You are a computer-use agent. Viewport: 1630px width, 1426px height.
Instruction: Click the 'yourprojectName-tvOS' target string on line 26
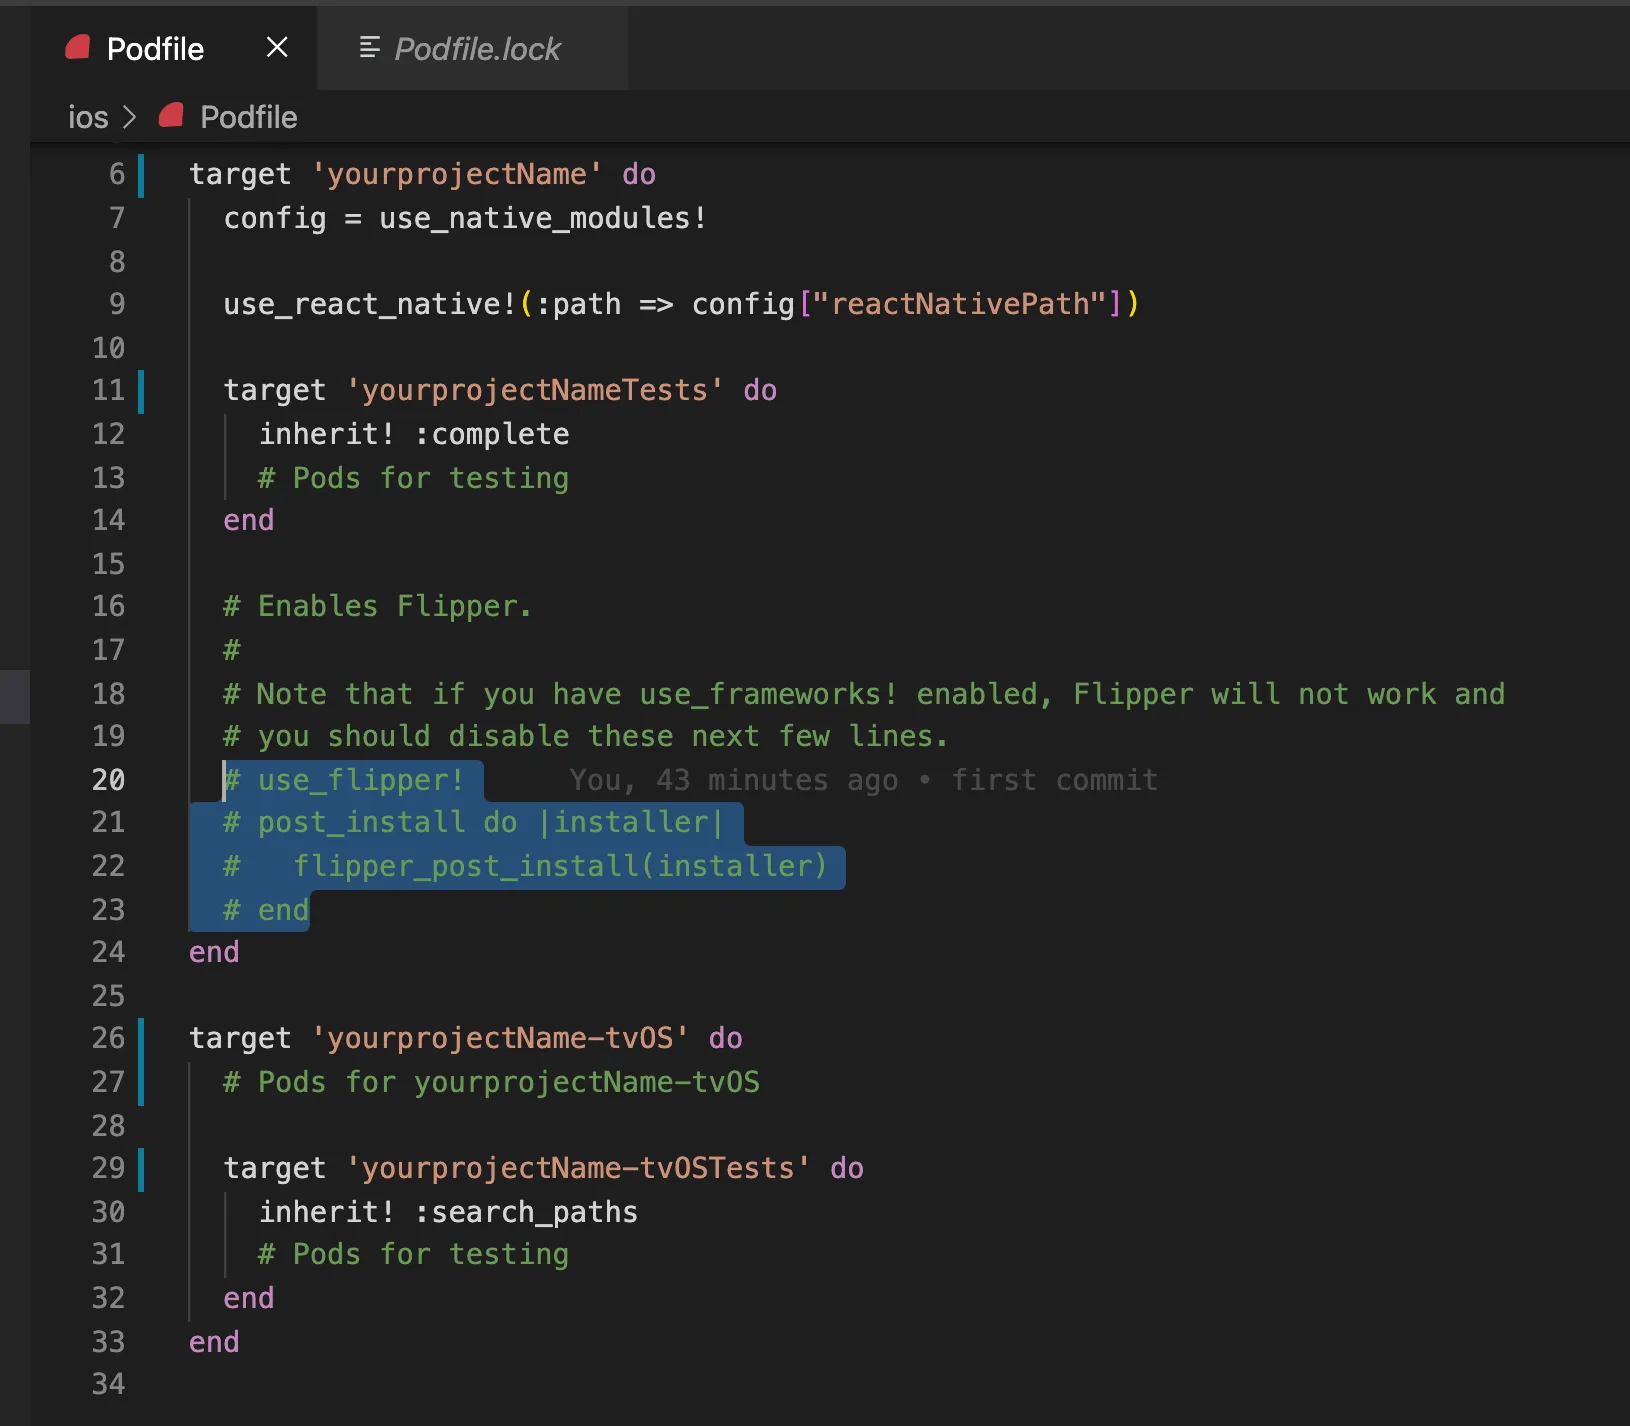[499, 1038]
